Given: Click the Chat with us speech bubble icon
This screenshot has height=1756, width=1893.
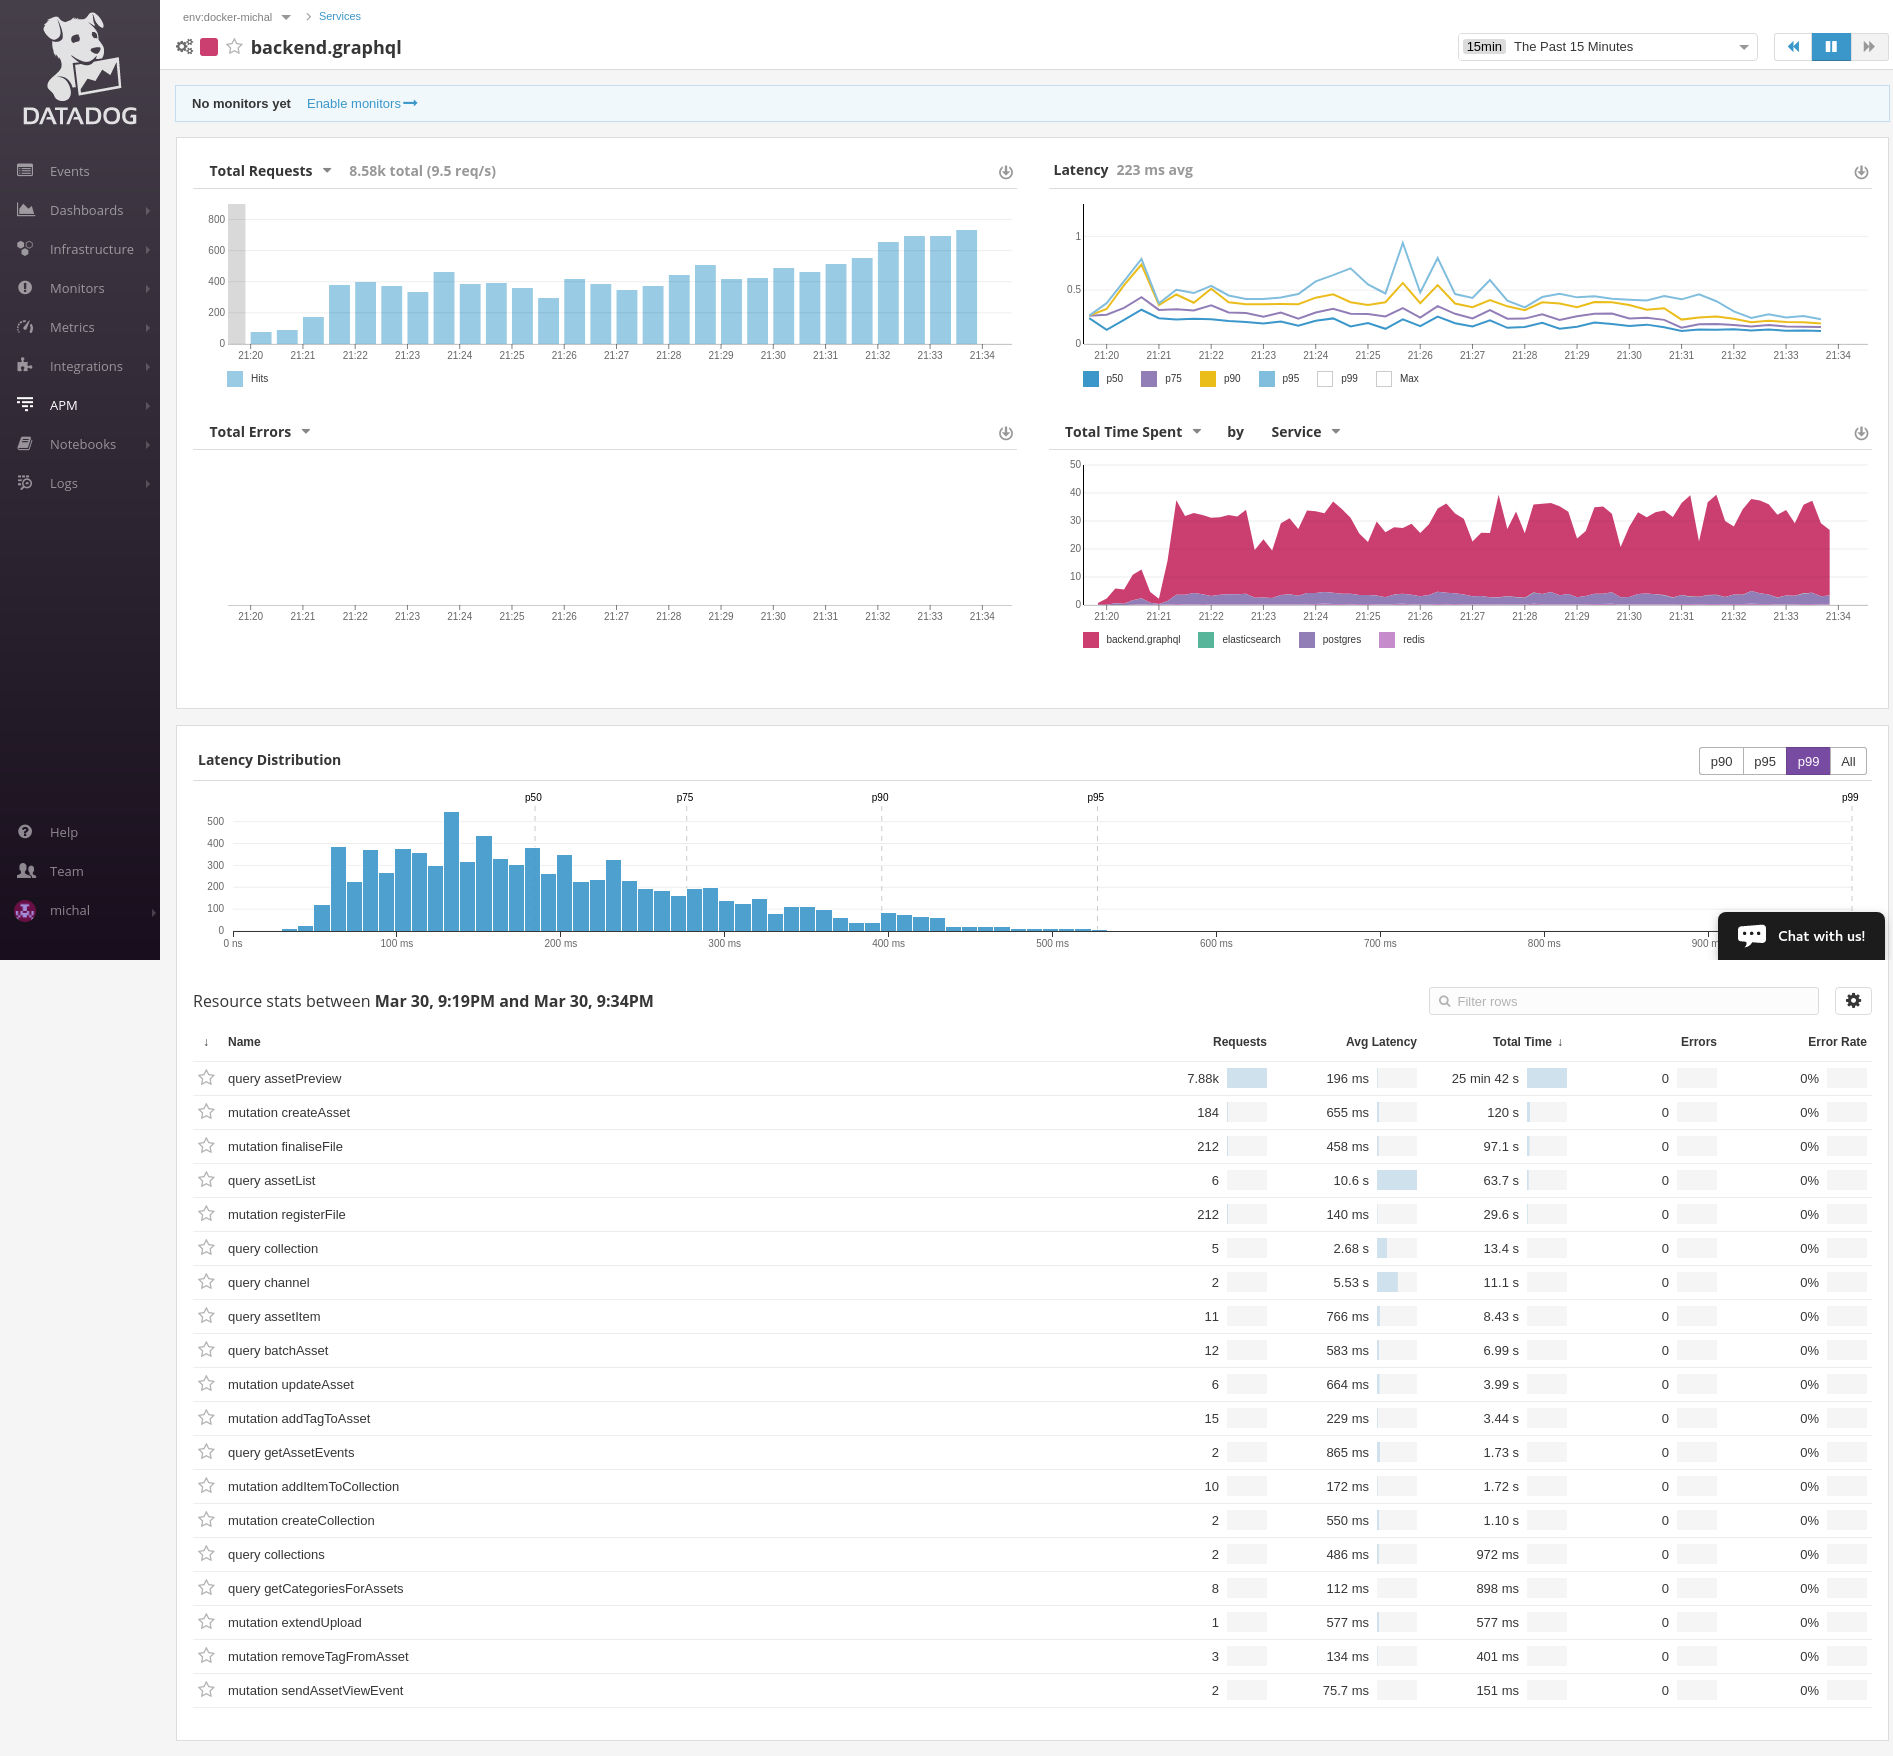Looking at the screenshot, I should (x=1752, y=936).
